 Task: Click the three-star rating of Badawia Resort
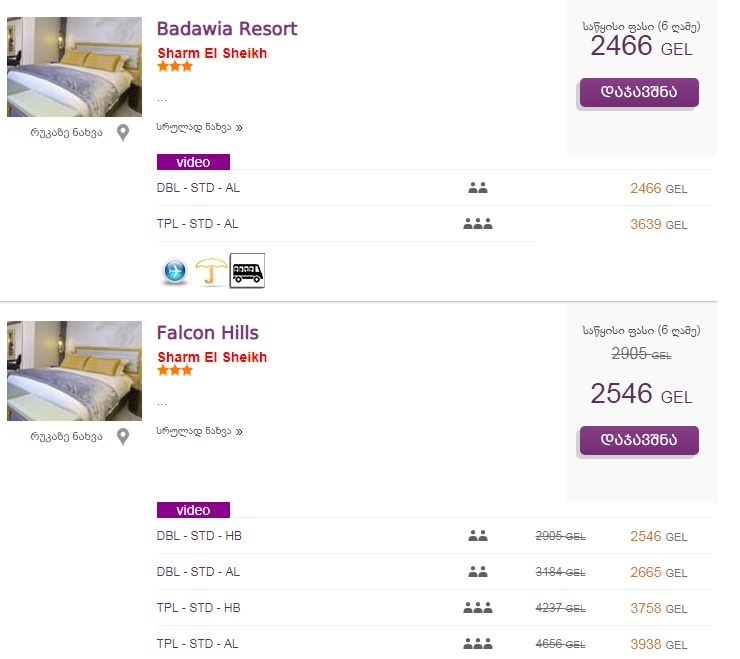coord(175,67)
